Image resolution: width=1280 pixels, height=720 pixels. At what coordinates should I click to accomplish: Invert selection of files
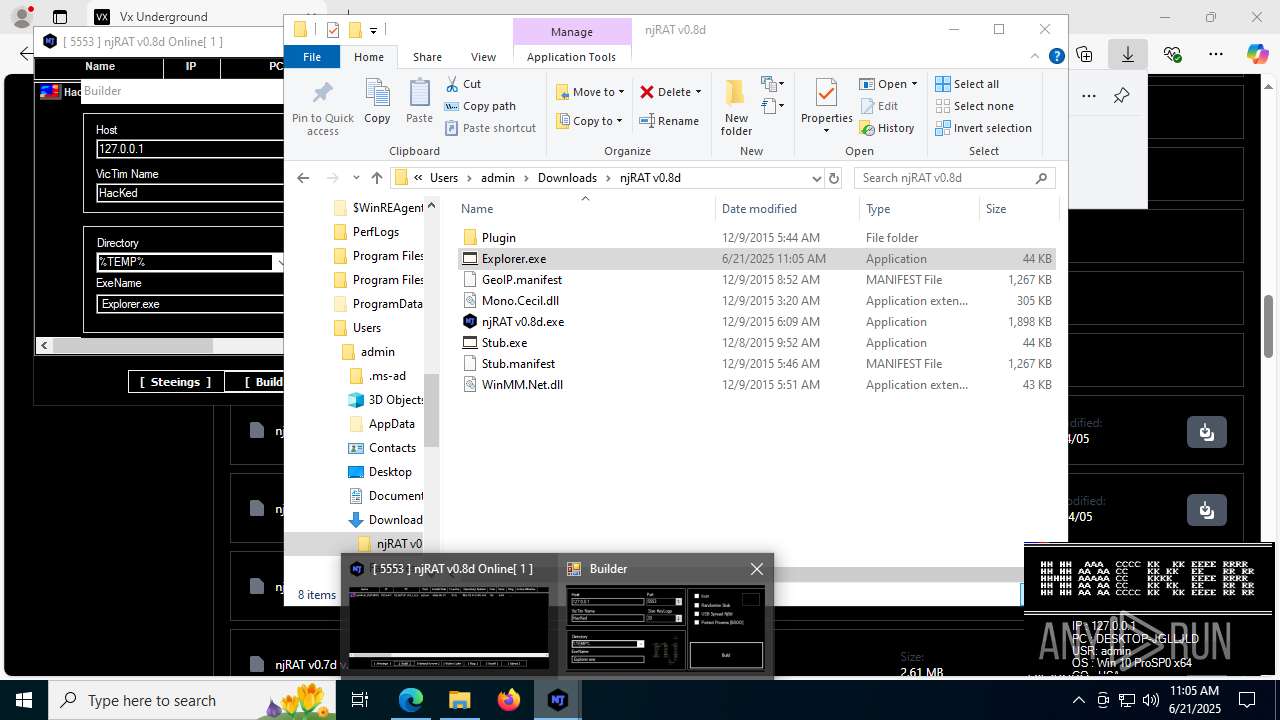pyautogui.click(x=983, y=128)
